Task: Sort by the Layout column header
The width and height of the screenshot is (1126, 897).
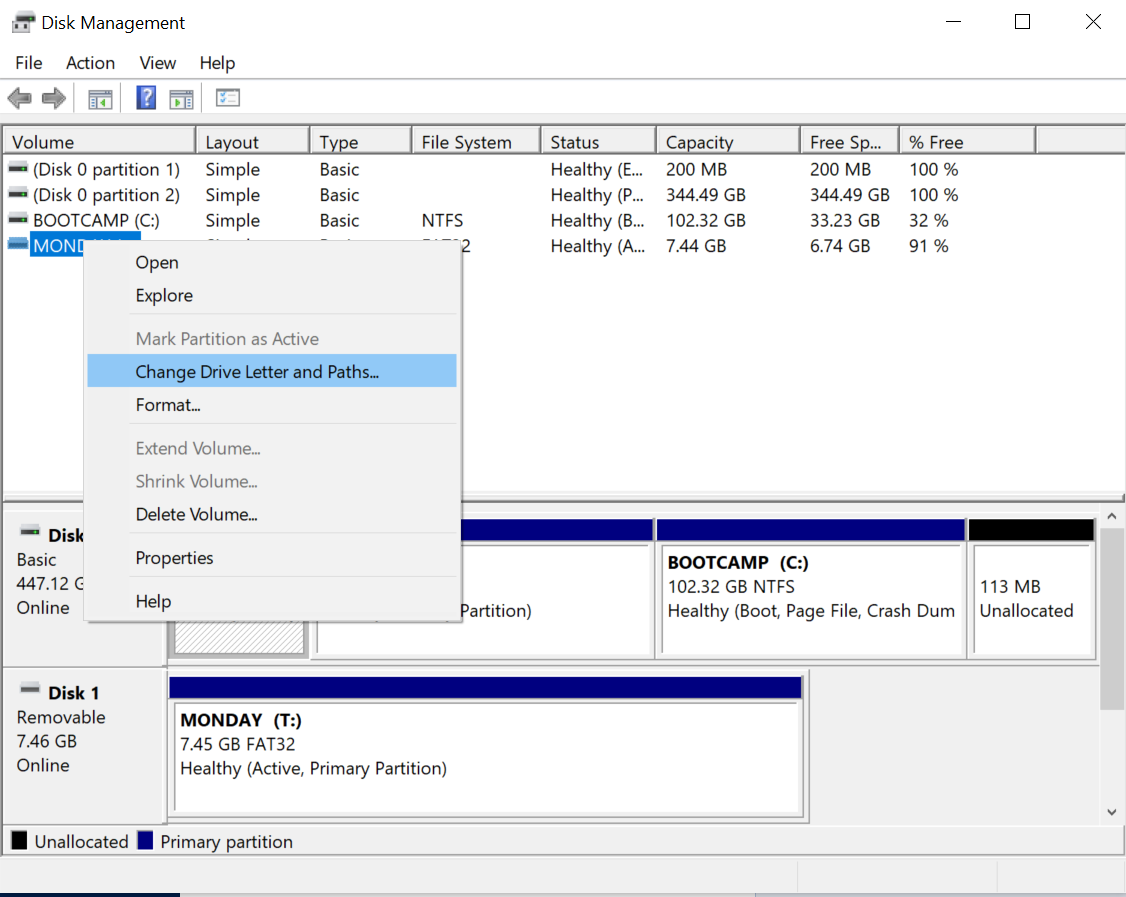Action: (x=253, y=141)
